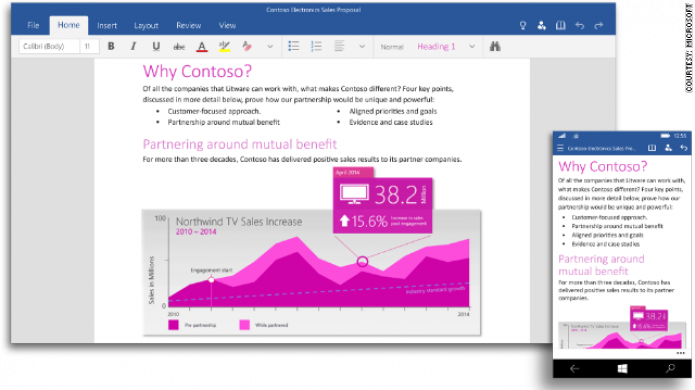Expand more paragraph options chevron
The width and height of the screenshot is (695, 390).
362,47
